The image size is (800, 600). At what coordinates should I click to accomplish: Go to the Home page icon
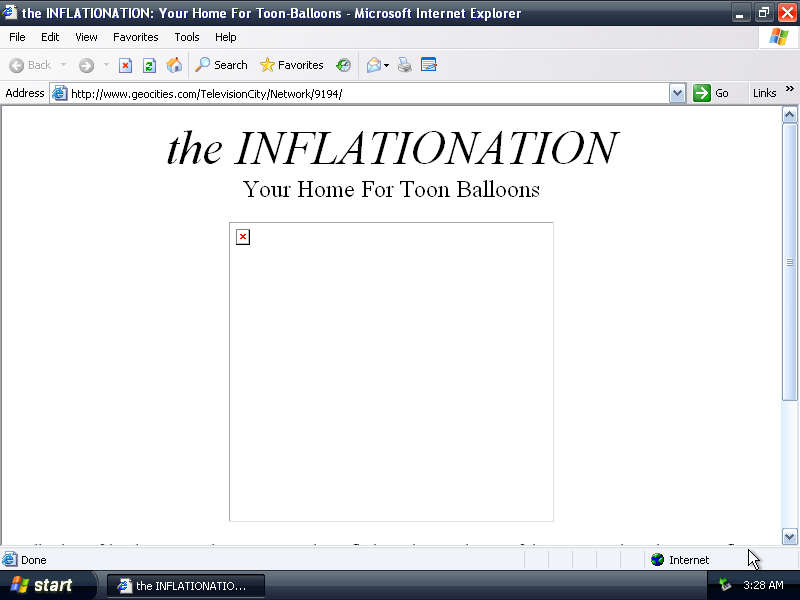point(174,65)
